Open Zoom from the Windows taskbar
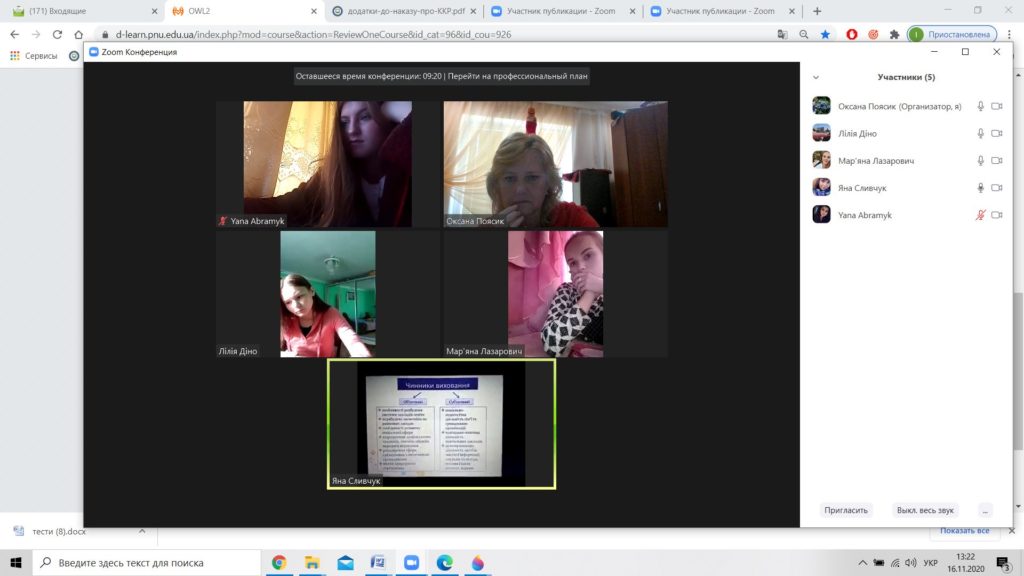 coord(410,563)
